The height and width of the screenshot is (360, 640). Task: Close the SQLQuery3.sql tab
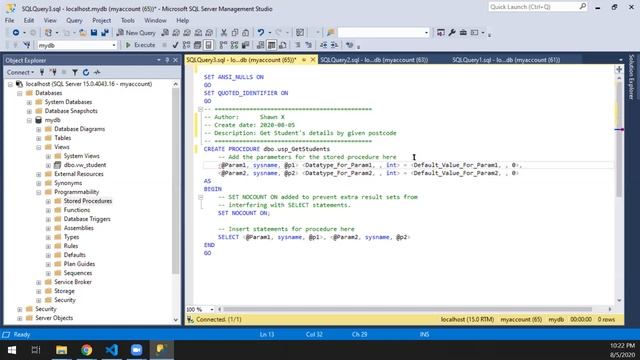pyautogui.click(x=313, y=60)
